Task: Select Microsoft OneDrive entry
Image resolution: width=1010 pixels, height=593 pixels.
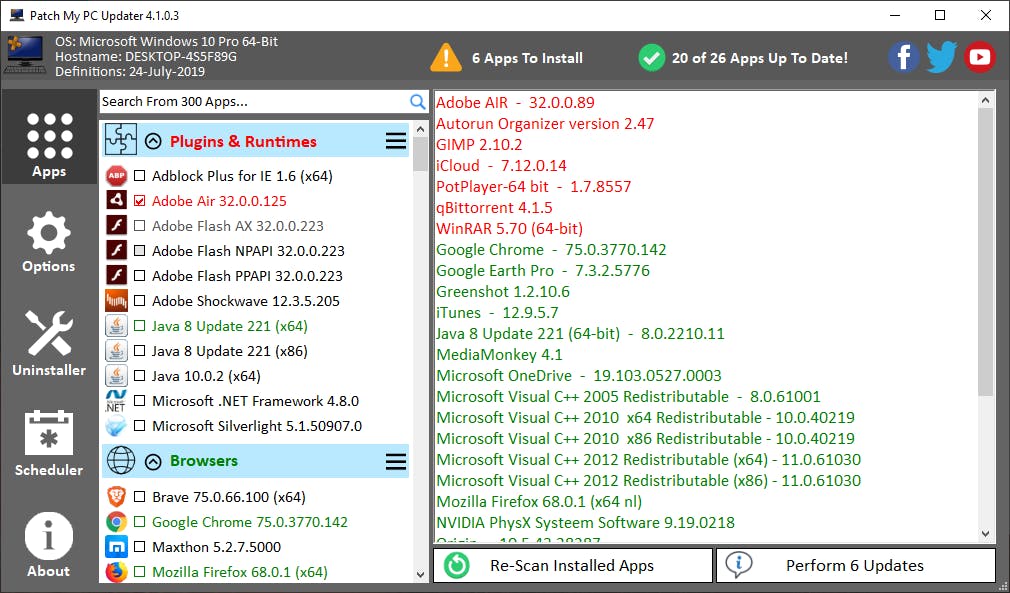Action: coord(578,375)
